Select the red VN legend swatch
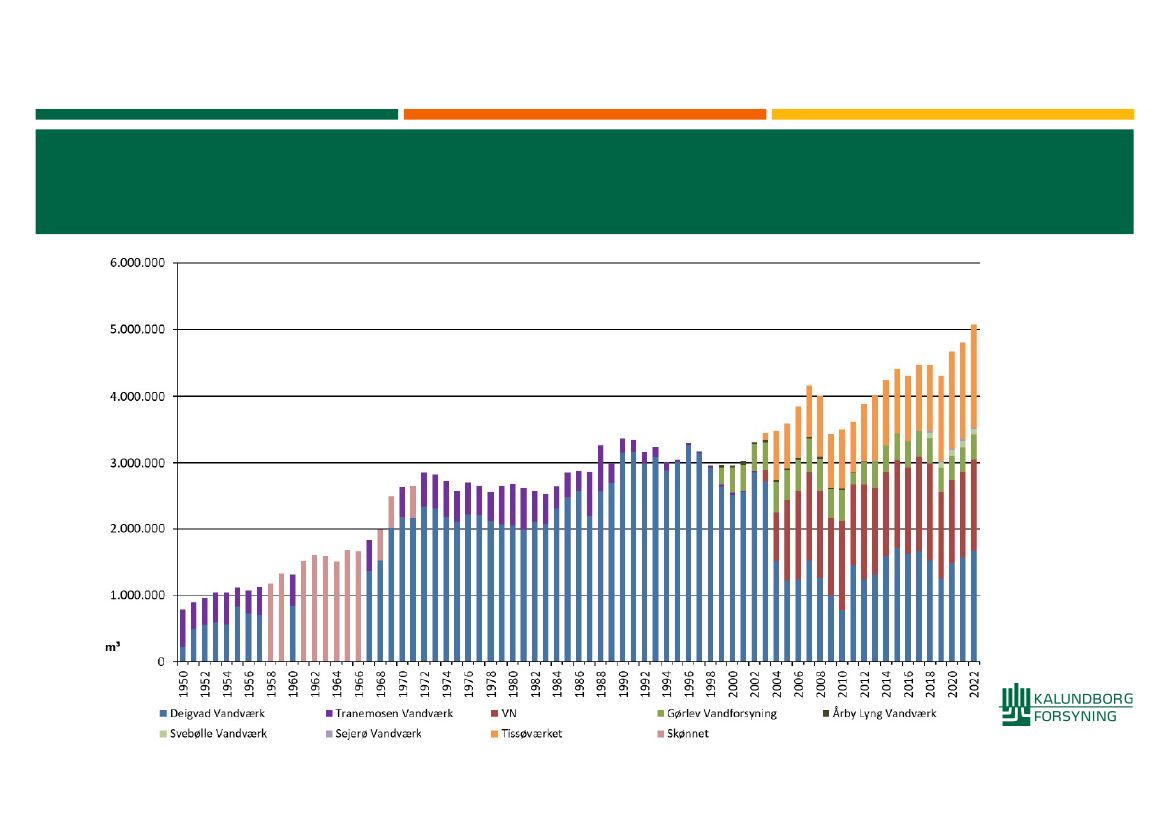This screenshot has width=1169, height=827. tap(494, 714)
